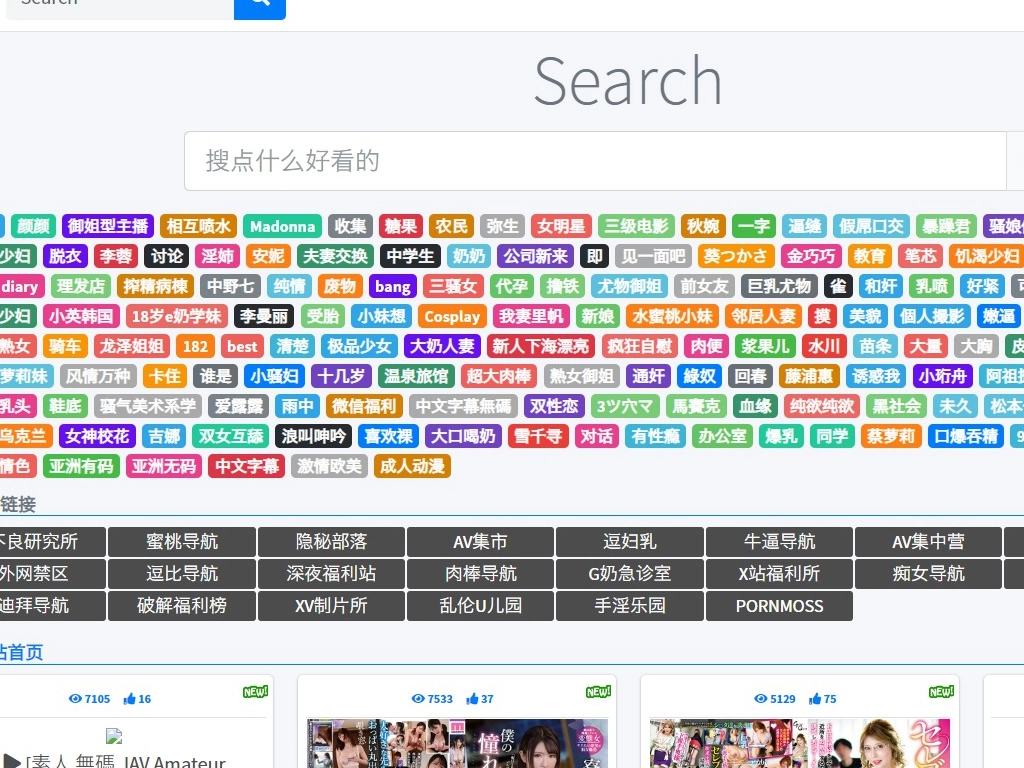The image size is (1024, 768).
Task: Click the 讨论 tag
Action: [166, 256]
